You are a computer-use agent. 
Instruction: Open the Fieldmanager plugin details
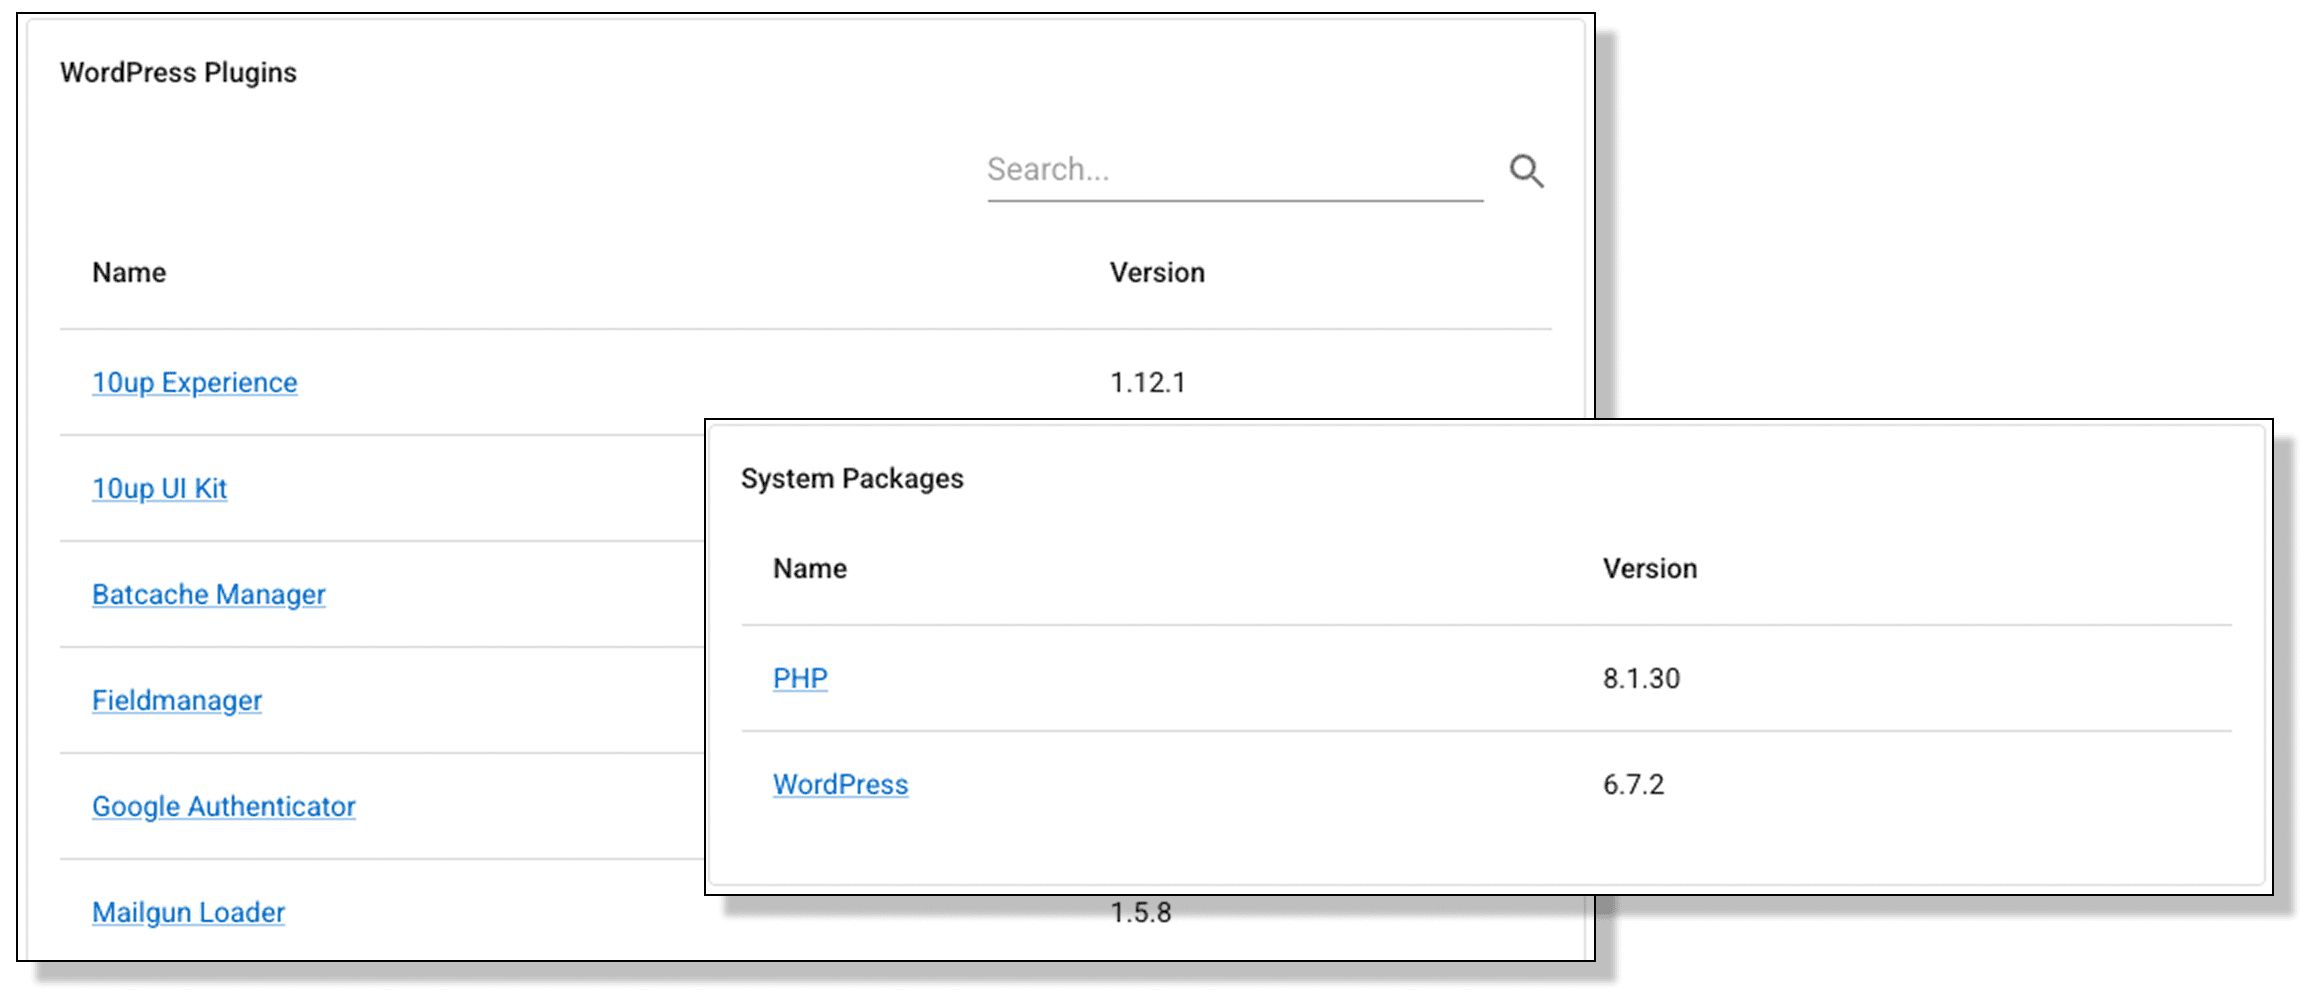point(176,700)
